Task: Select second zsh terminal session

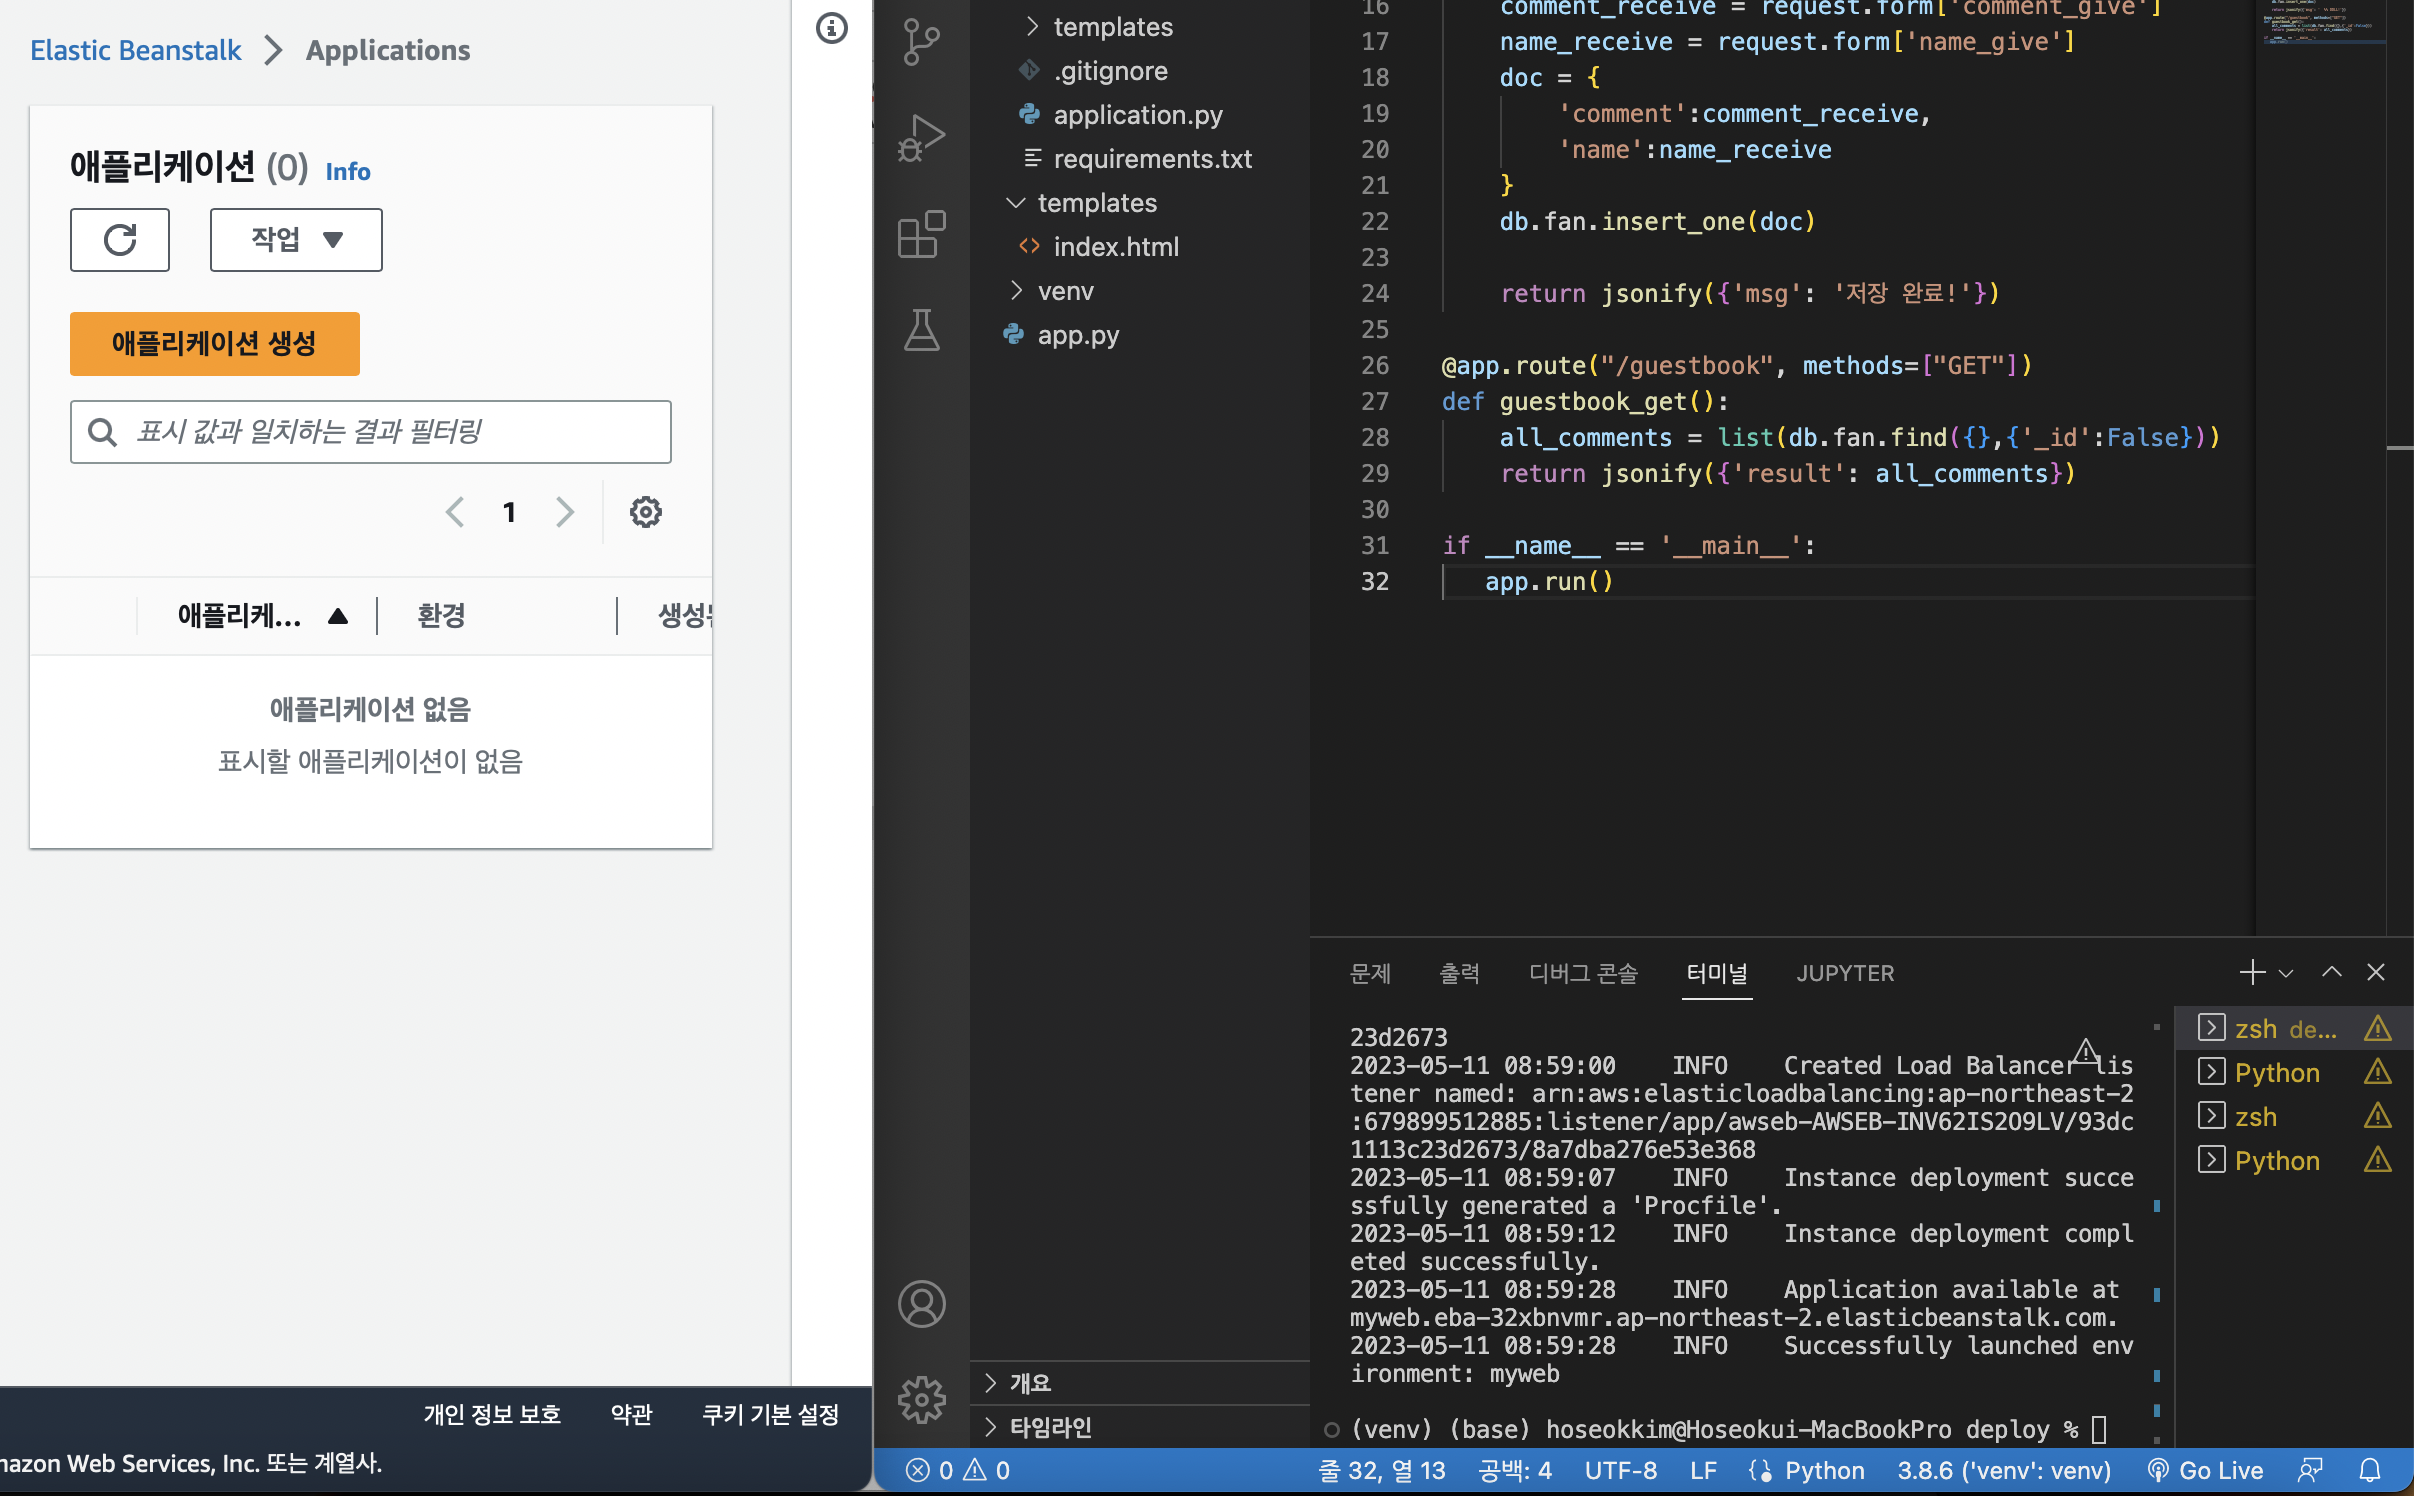Action: click(2294, 1117)
